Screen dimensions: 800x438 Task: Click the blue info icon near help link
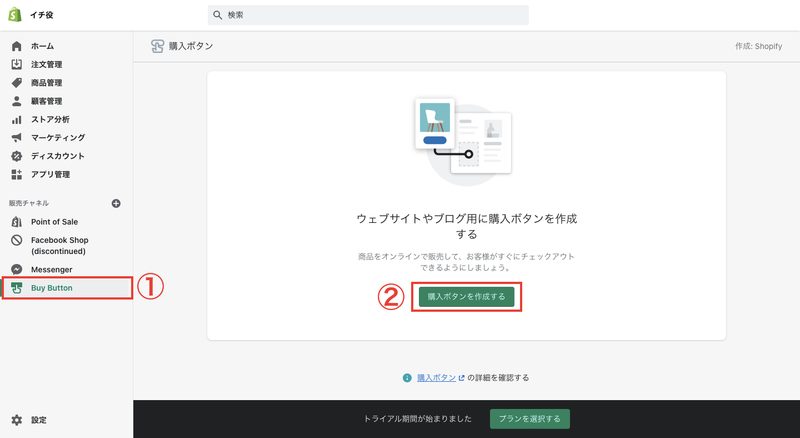[407, 378]
